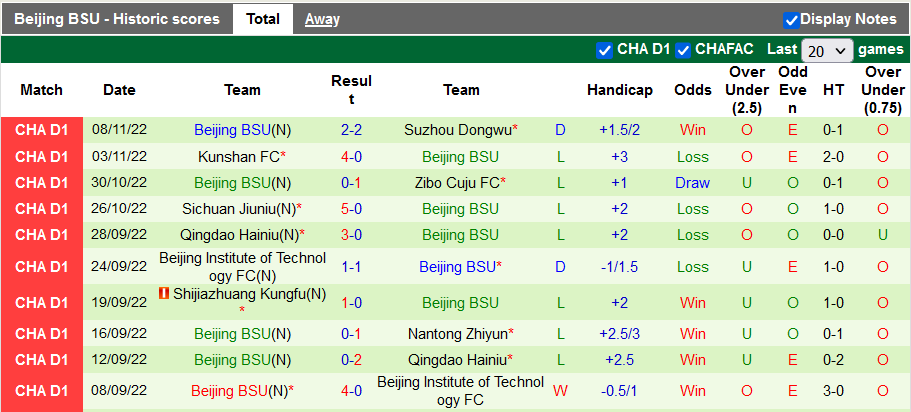Click the HT column header
Viewport: 911px width, 412px height.
point(833,90)
